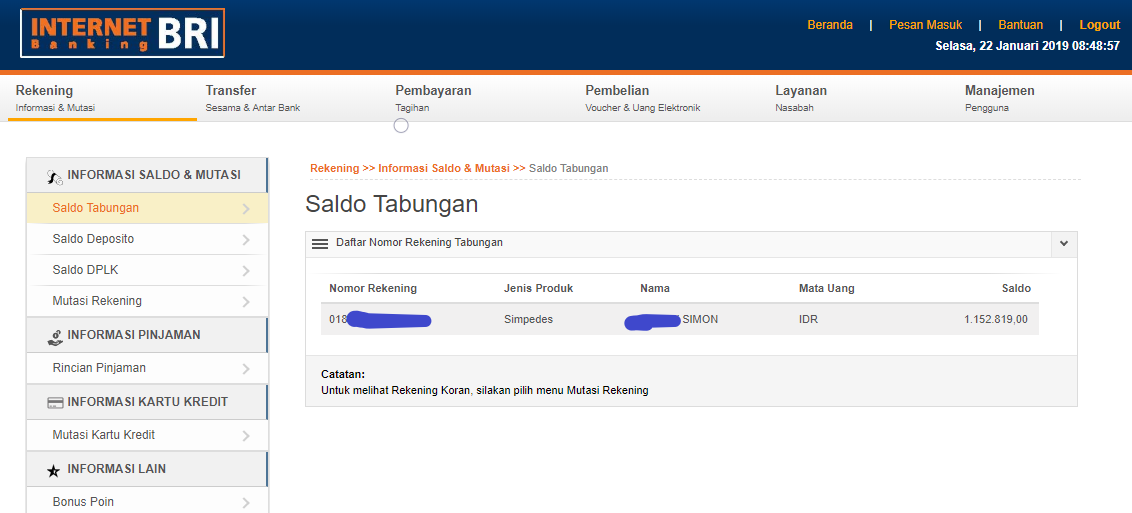Image resolution: width=1132 pixels, height=513 pixels.
Task: Click the chevron next to Saldo DPLK
Action: pos(246,271)
